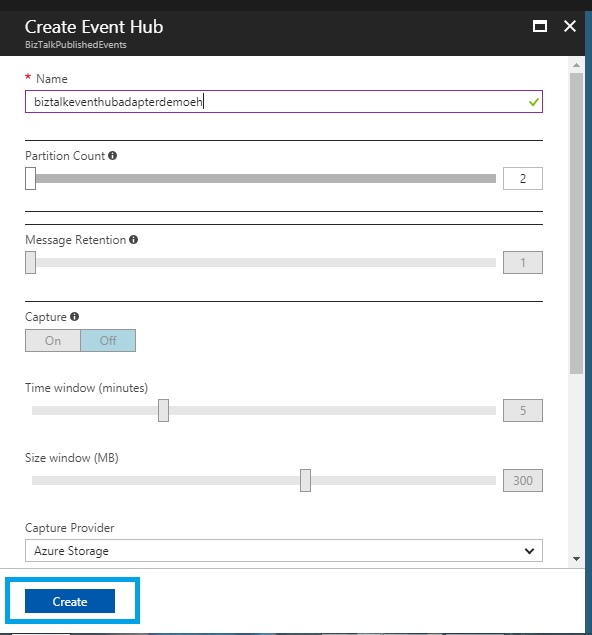Click the Partition Count slider handle
Viewport: 592px width, 635px height.
pyautogui.click(x=30, y=179)
